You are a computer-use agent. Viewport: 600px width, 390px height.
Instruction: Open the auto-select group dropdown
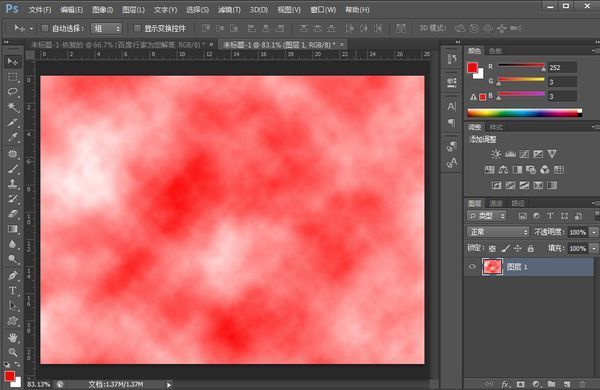pos(106,28)
